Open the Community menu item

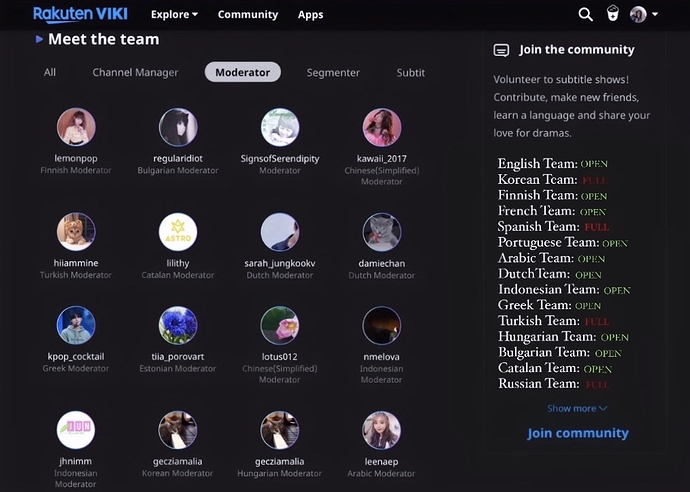(248, 15)
